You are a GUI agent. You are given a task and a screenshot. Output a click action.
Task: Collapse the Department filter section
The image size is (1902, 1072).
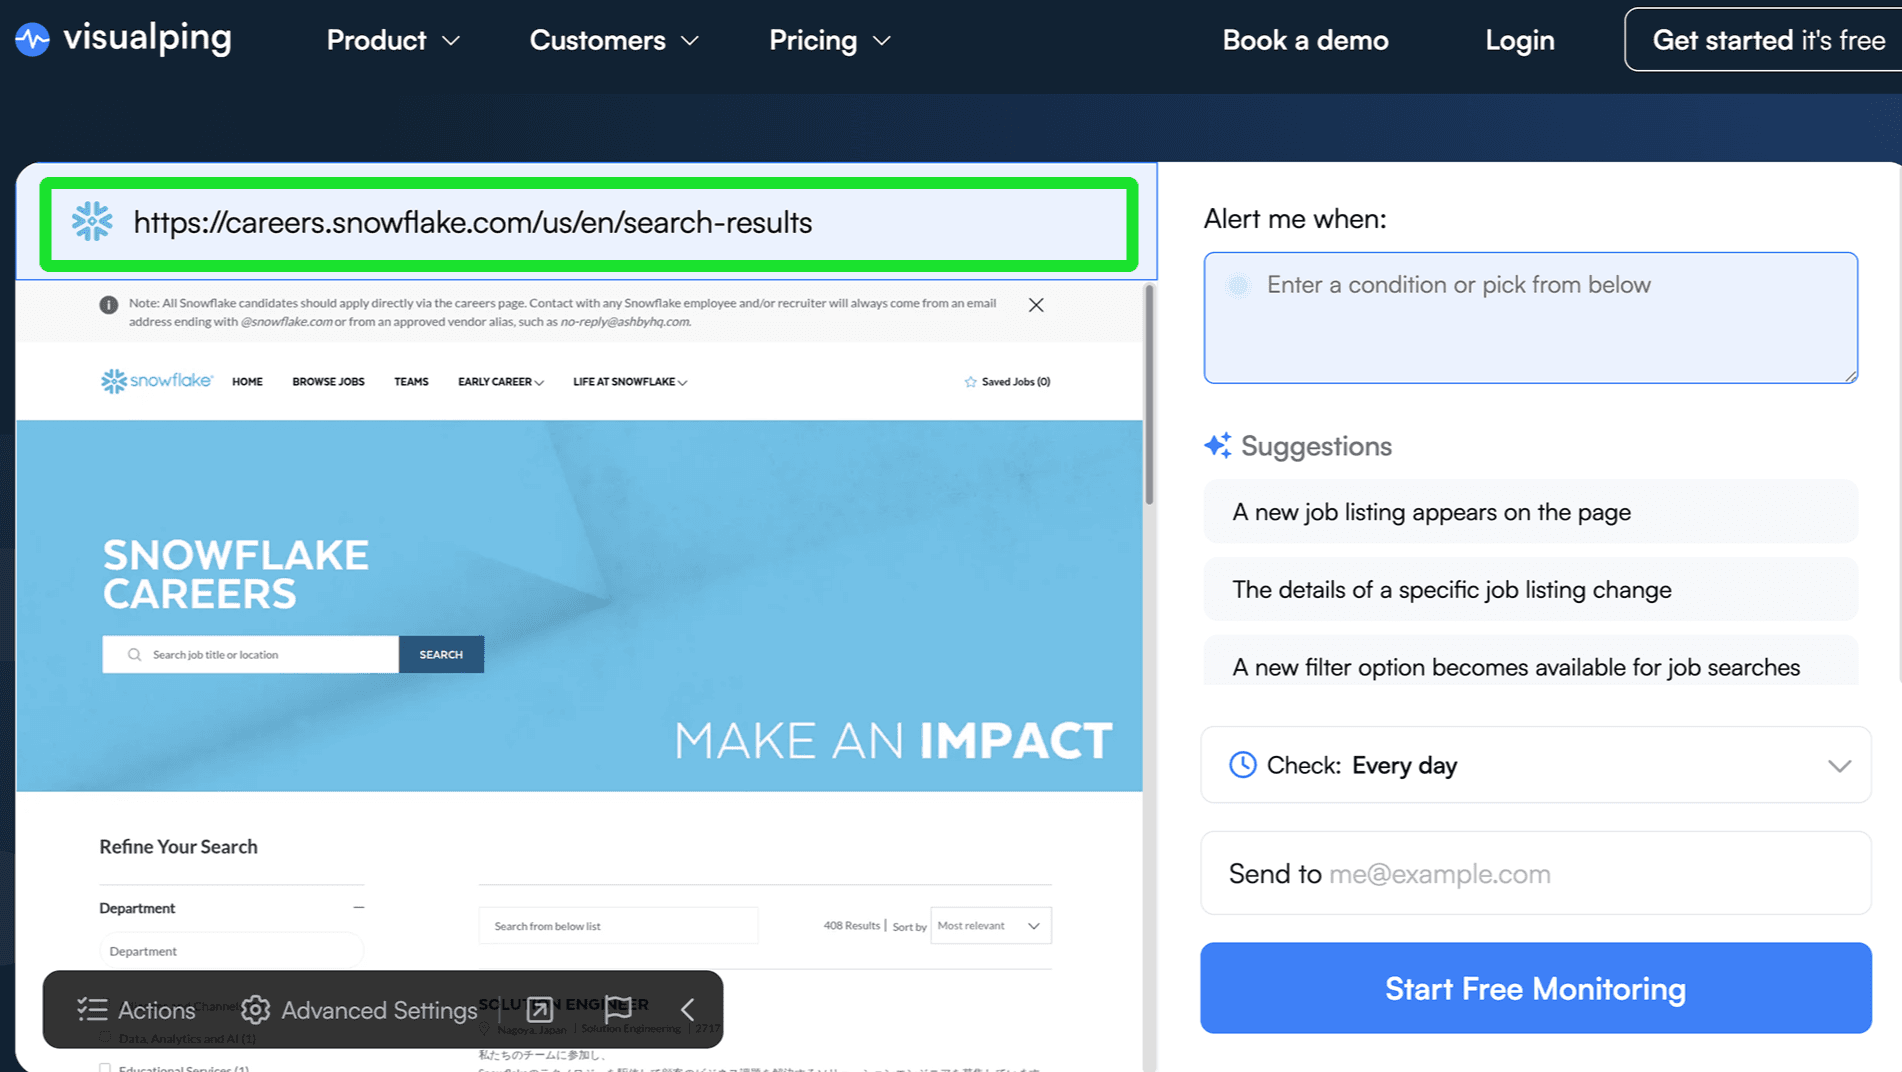point(359,907)
